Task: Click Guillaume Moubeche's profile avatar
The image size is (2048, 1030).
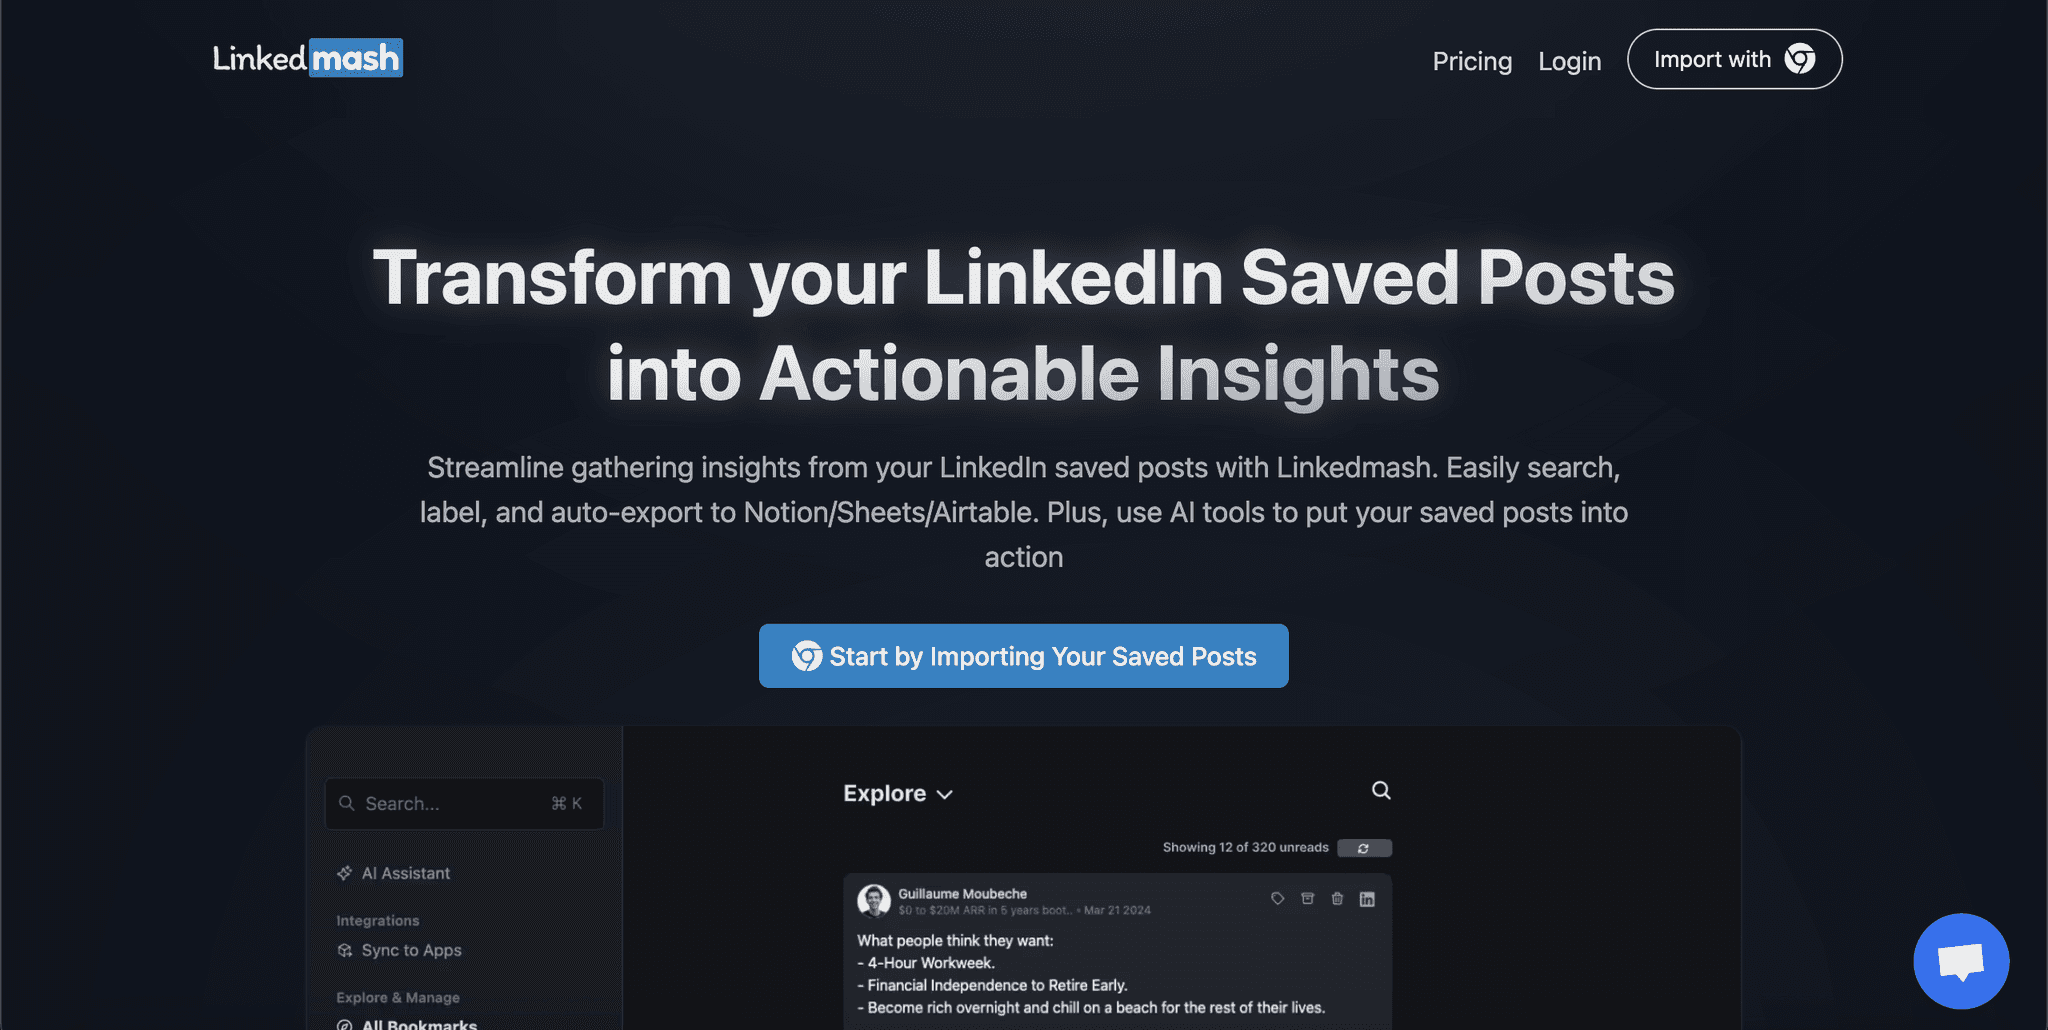Action: point(874,900)
